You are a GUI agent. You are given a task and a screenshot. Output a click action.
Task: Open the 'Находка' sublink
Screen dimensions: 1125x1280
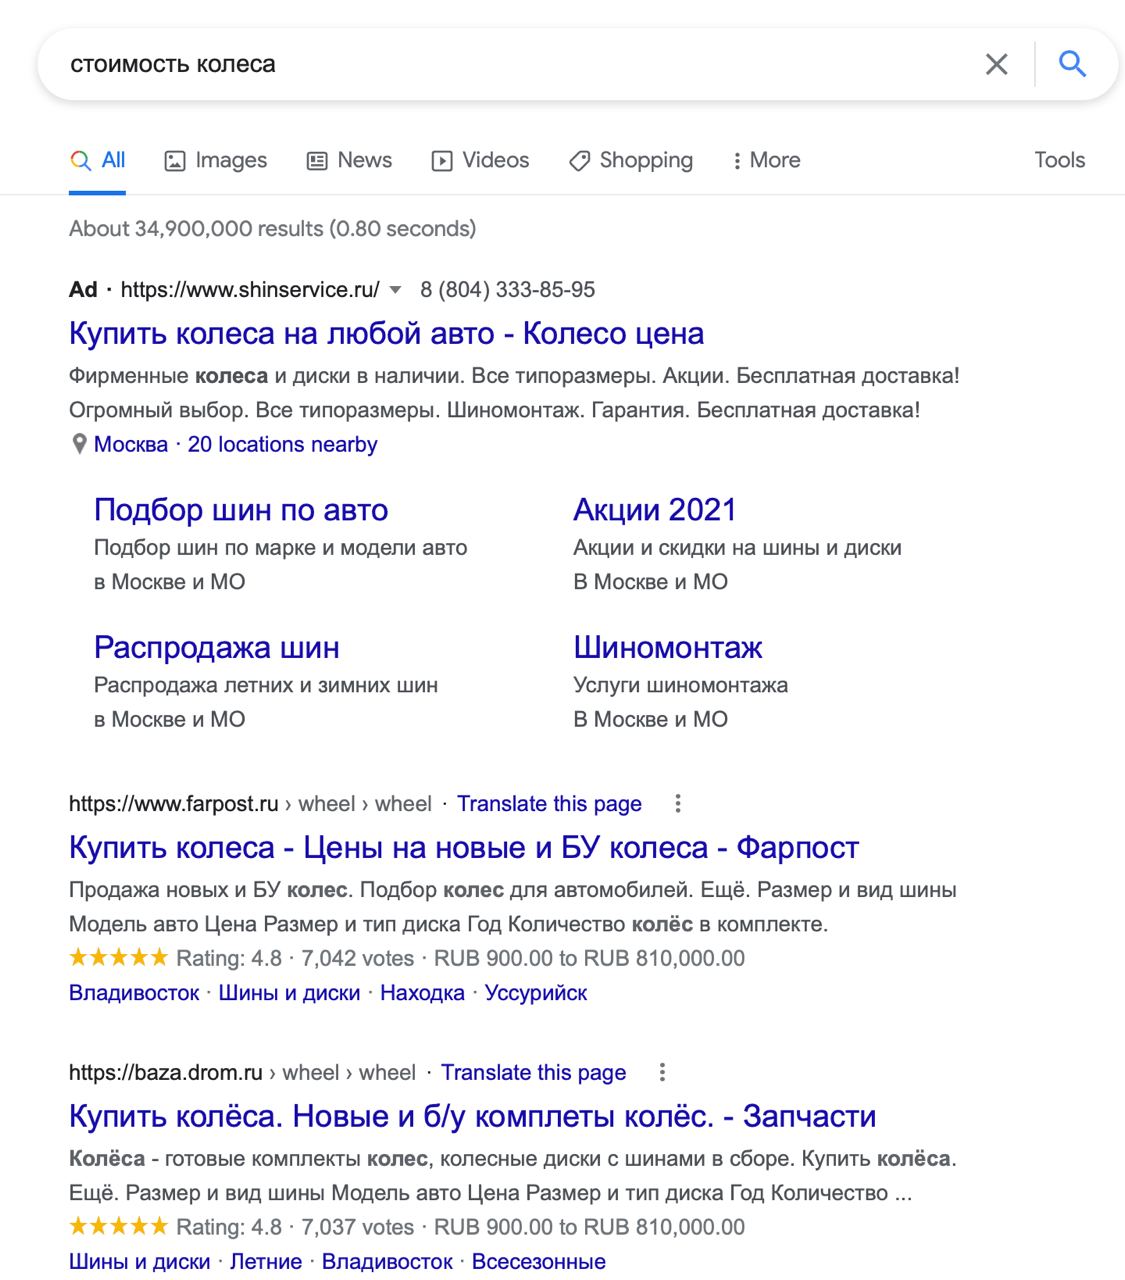[x=422, y=993]
